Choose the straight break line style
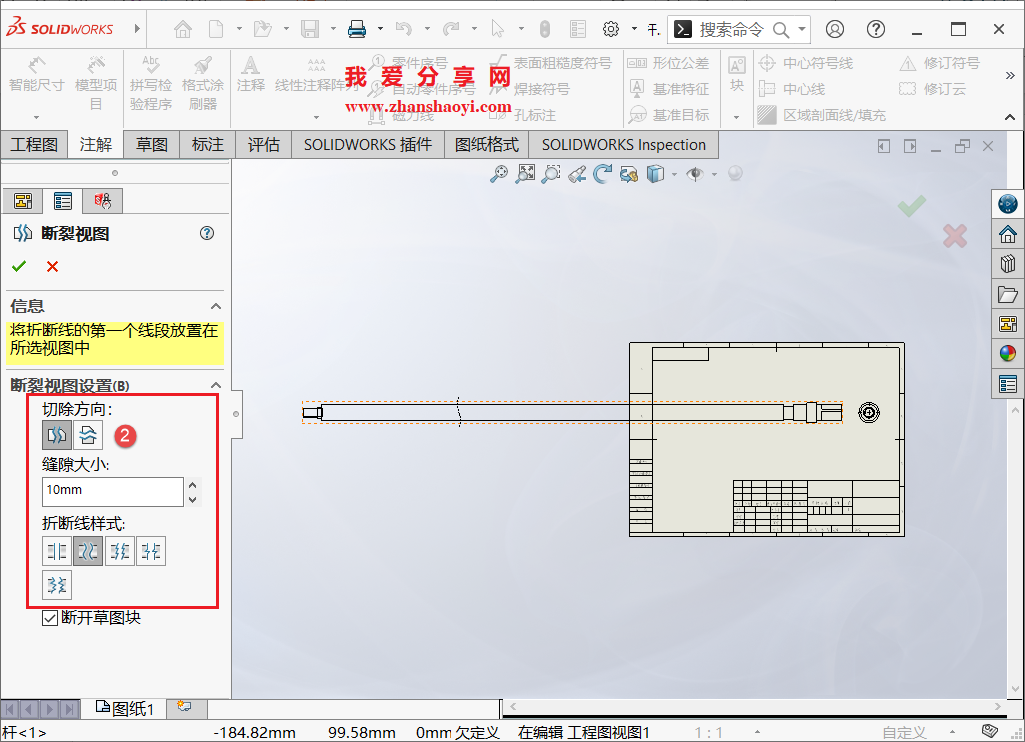This screenshot has width=1025, height=742. pos(57,550)
